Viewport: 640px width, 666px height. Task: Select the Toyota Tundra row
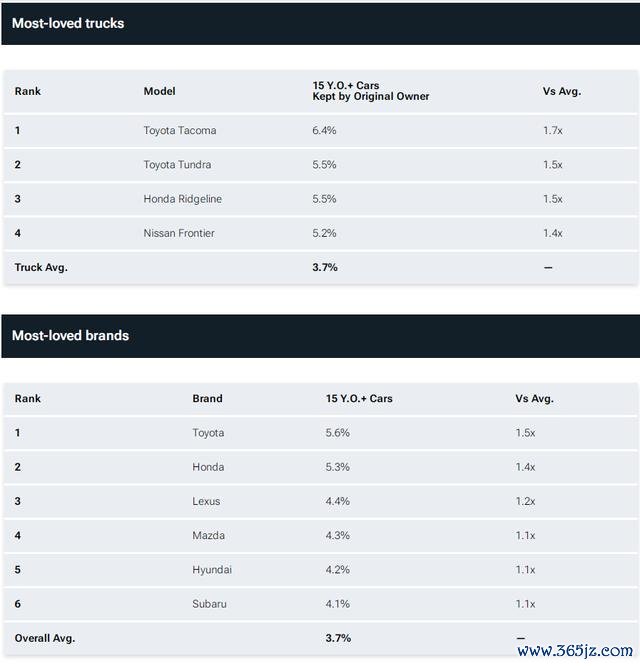point(321,165)
